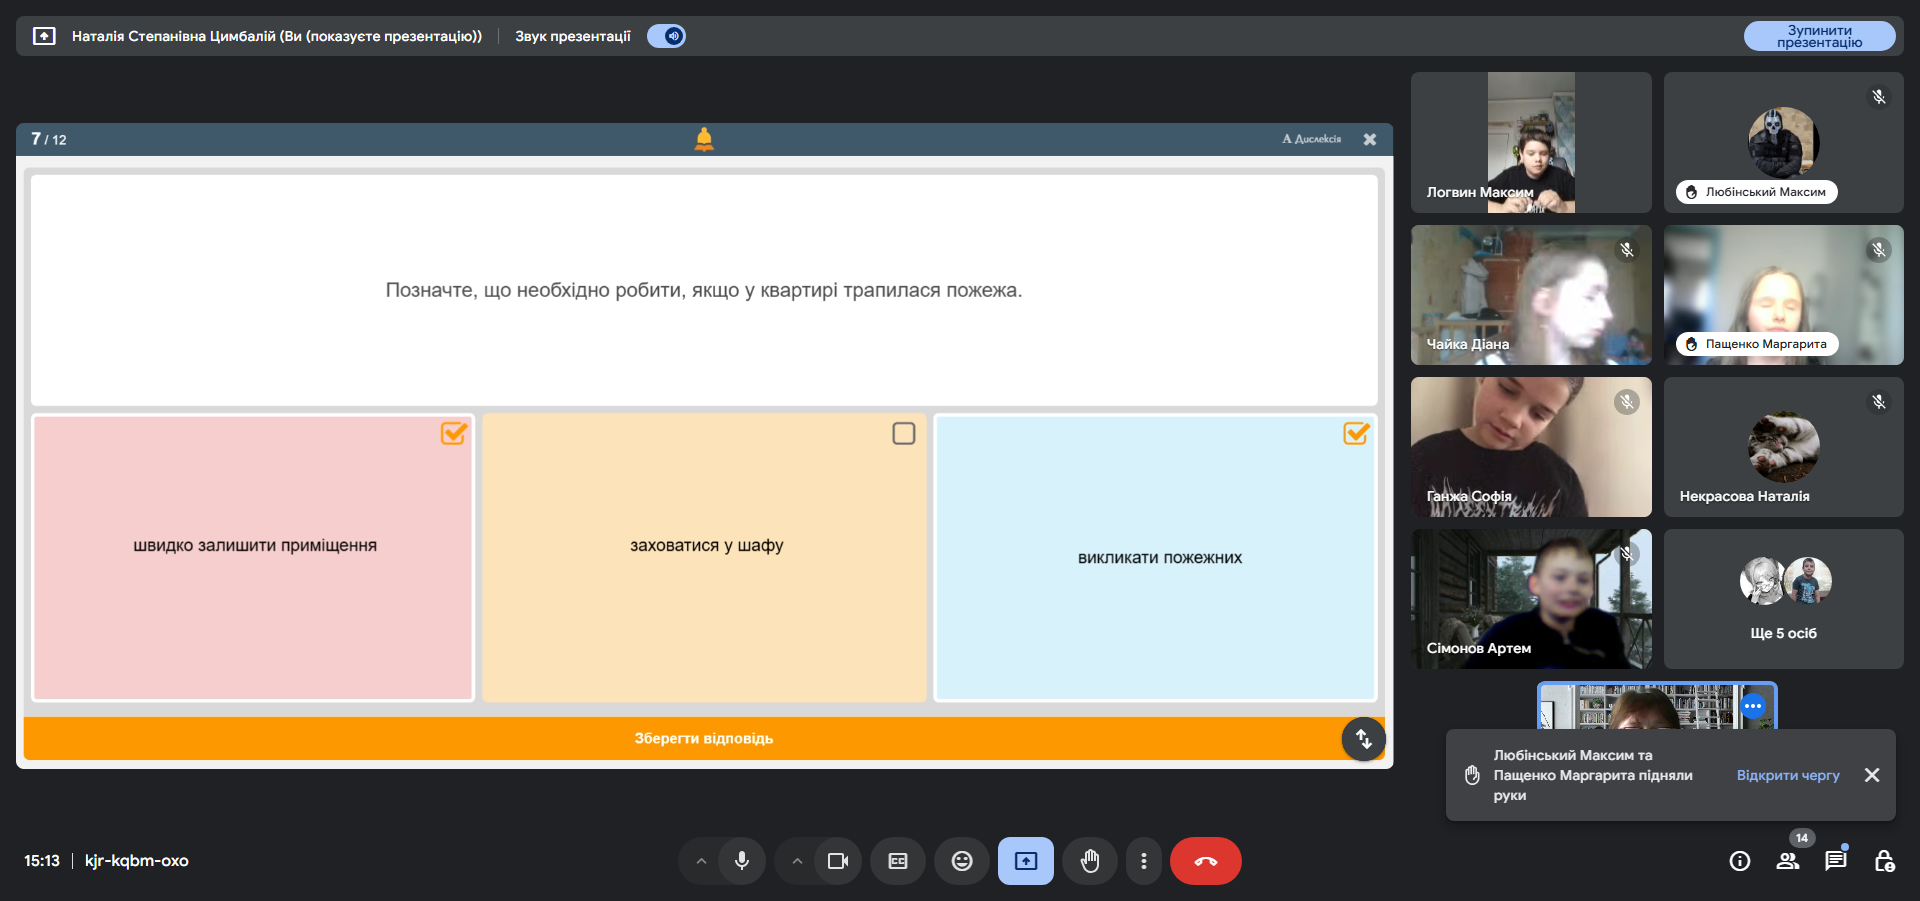Stop presenting with 'Зупинити презентацію'
This screenshot has width=1920, height=901.
[1820, 36]
